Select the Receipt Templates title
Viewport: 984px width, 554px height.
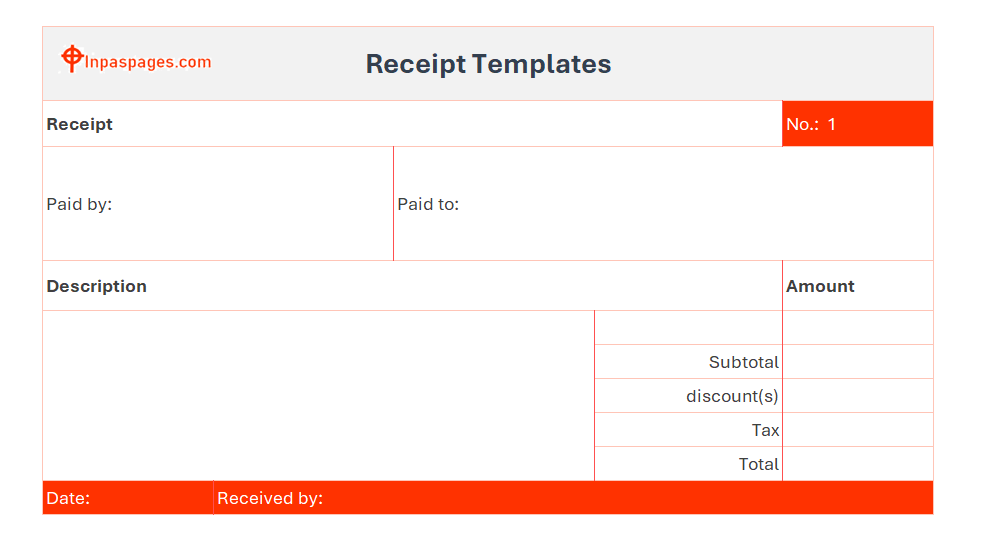(488, 64)
